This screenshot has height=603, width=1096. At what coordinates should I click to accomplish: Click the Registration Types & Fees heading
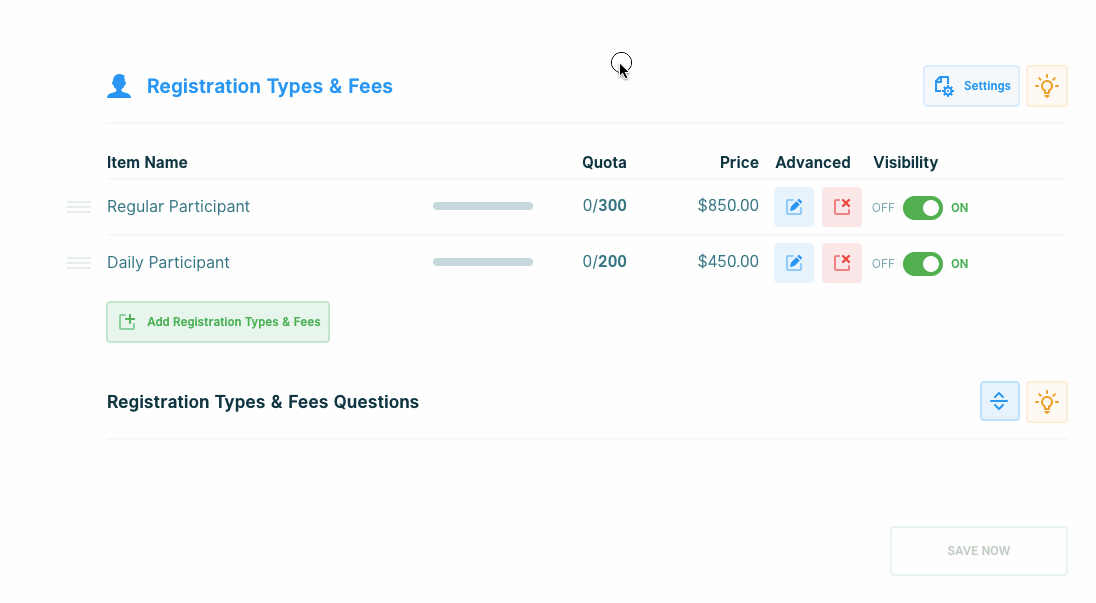click(269, 87)
